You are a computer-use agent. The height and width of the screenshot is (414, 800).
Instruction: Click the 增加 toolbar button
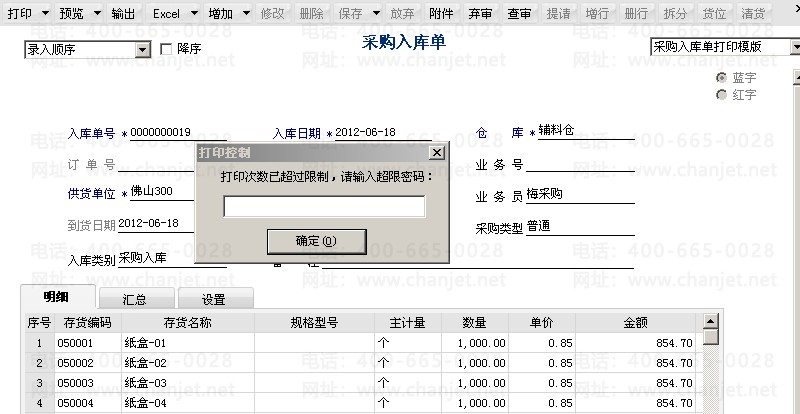[x=221, y=14]
